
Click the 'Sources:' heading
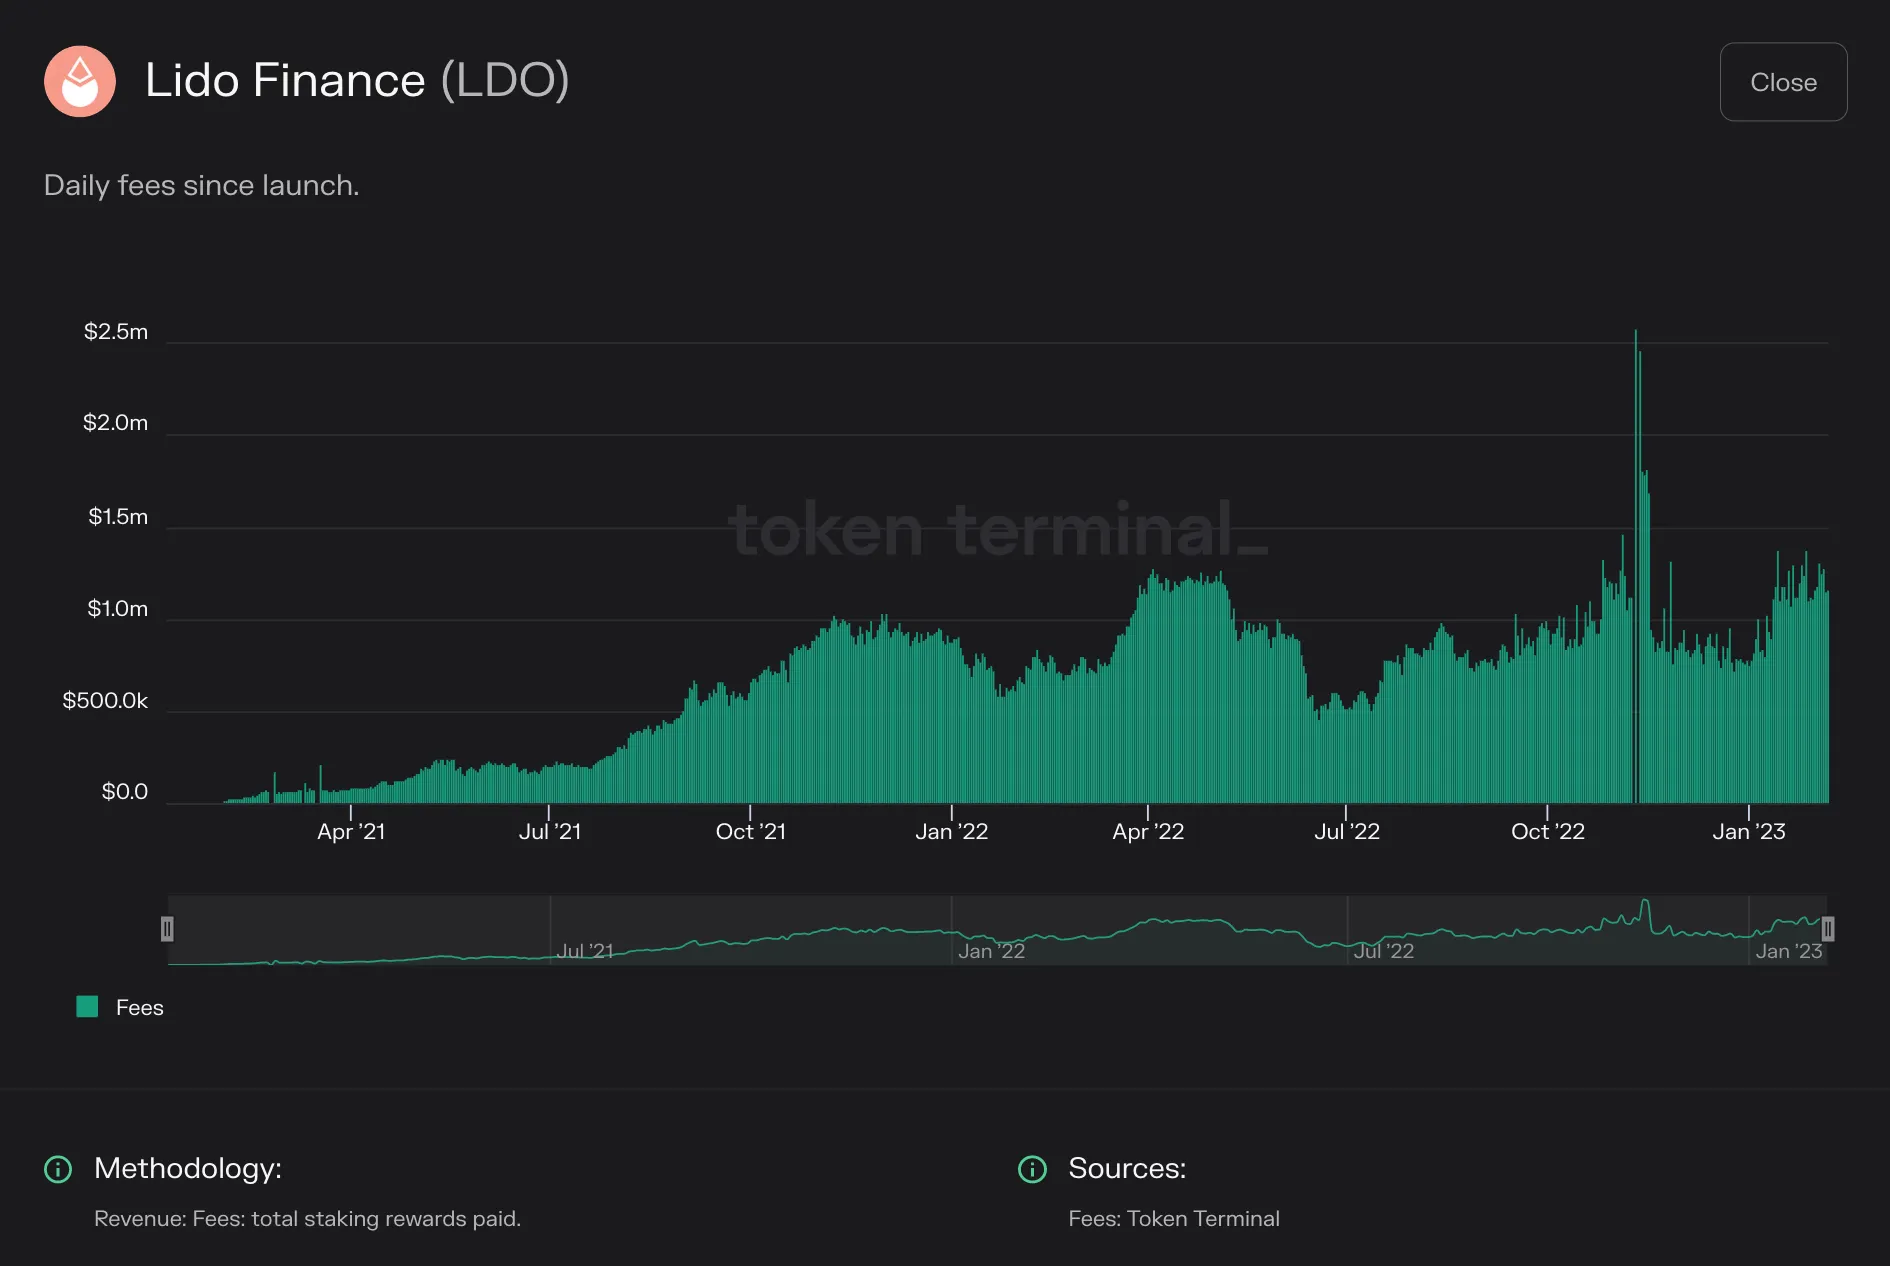tap(1127, 1169)
